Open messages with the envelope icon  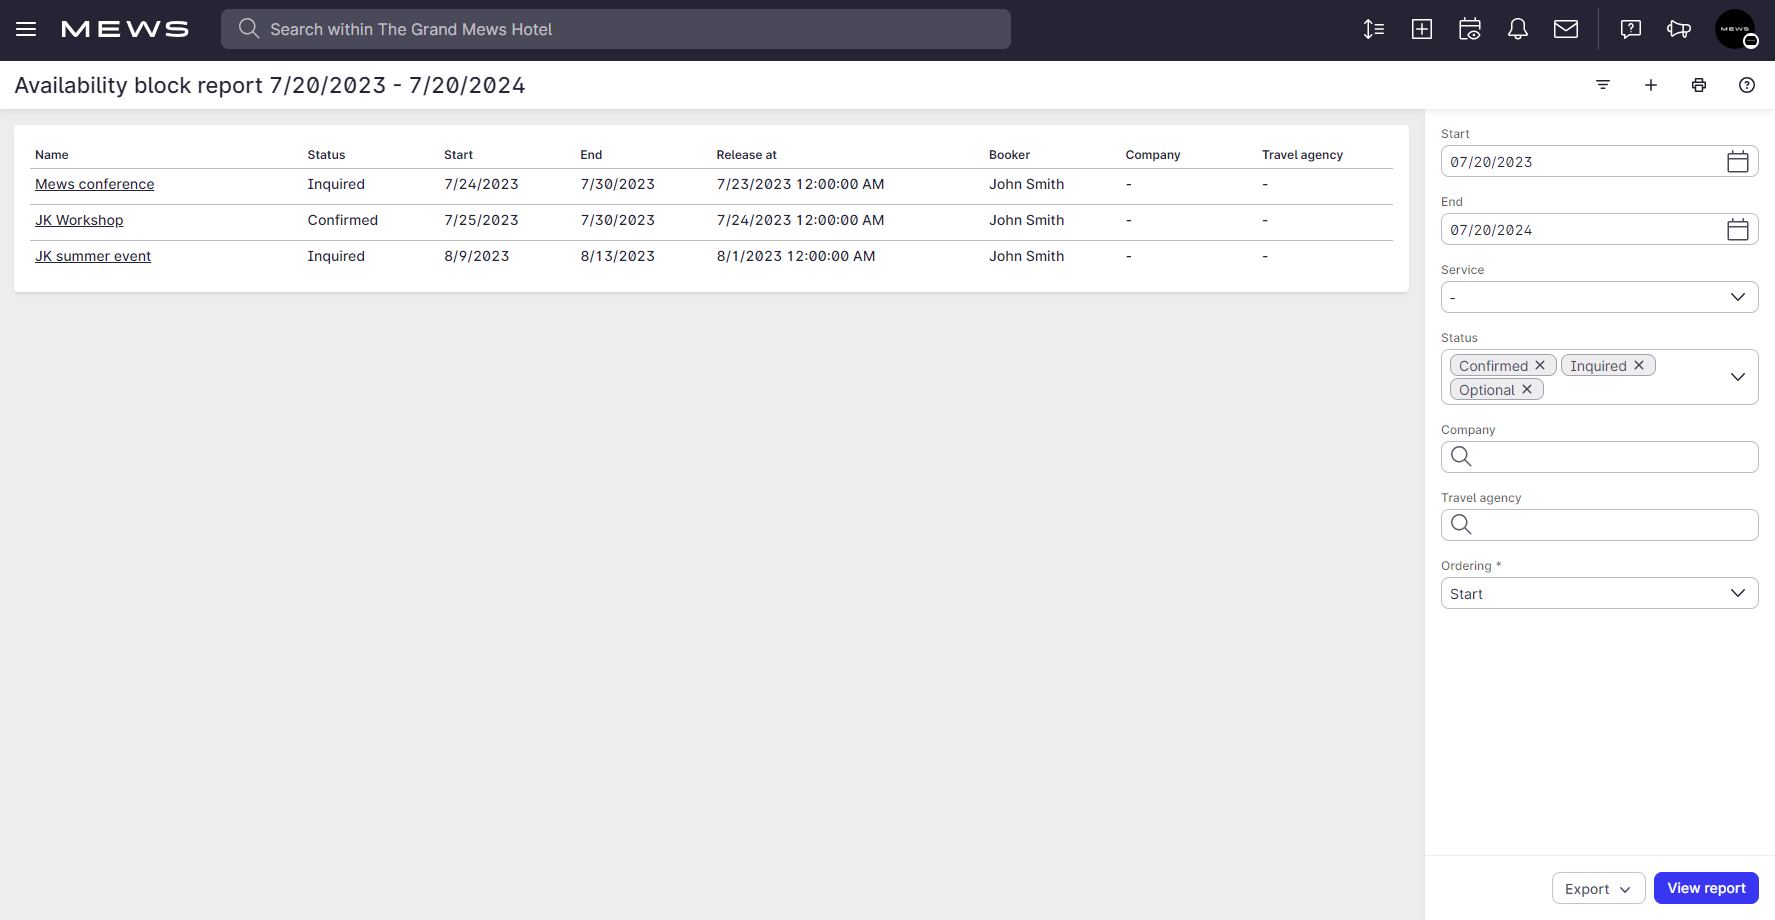(1566, 29)
